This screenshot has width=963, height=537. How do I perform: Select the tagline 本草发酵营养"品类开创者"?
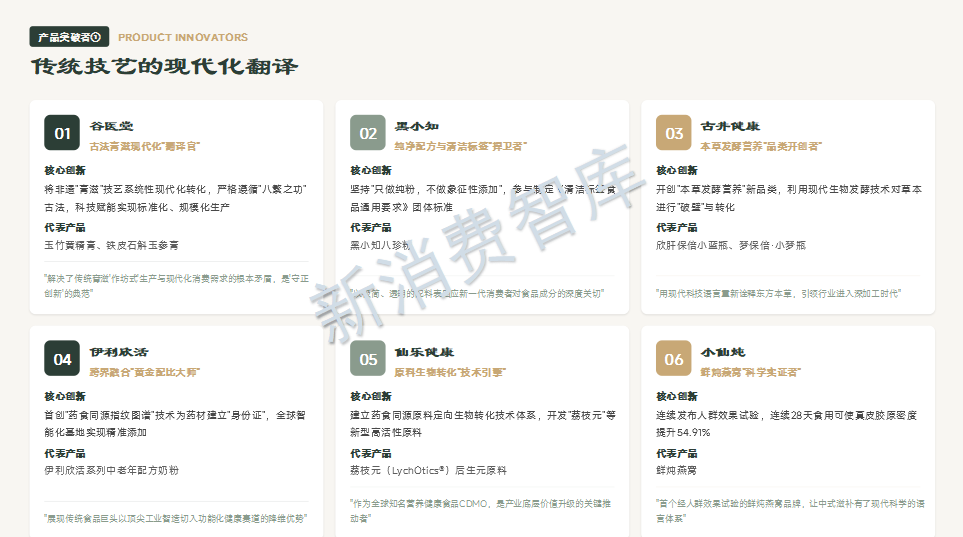click(761, 146)
